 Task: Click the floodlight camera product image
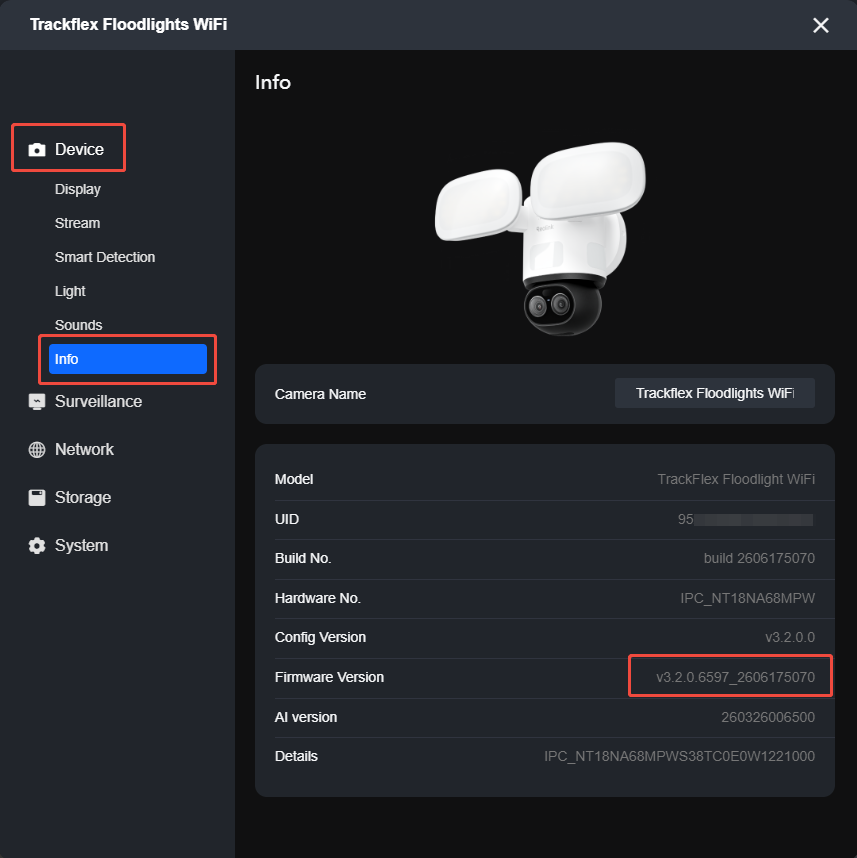[x=540, y=237]
